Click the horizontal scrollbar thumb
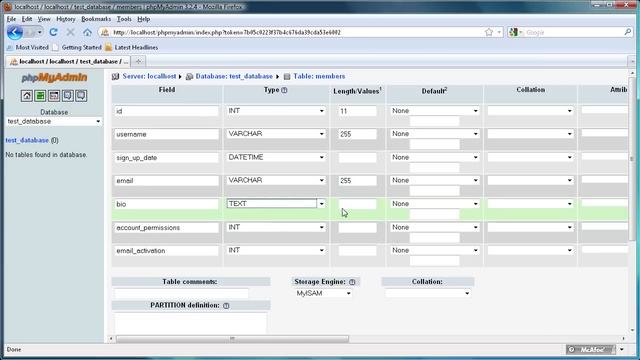 [232, 339]
